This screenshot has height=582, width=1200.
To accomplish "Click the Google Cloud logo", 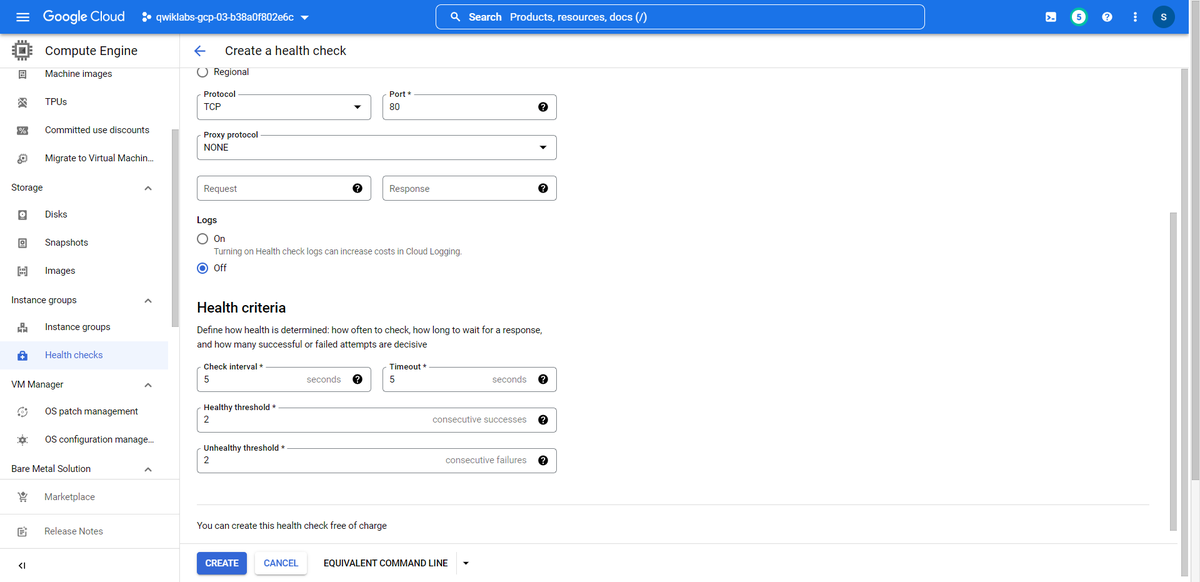I will coord(84,17).
